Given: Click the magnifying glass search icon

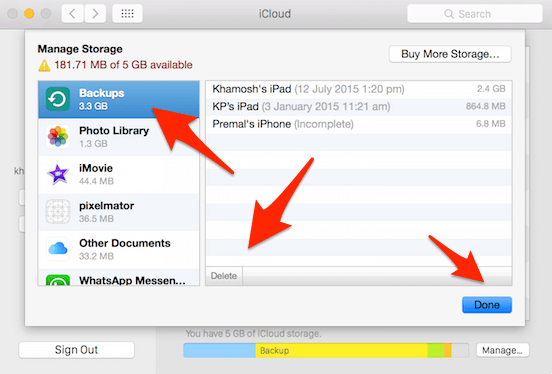Looking at the screenshot, I should [x=449, y=14].
